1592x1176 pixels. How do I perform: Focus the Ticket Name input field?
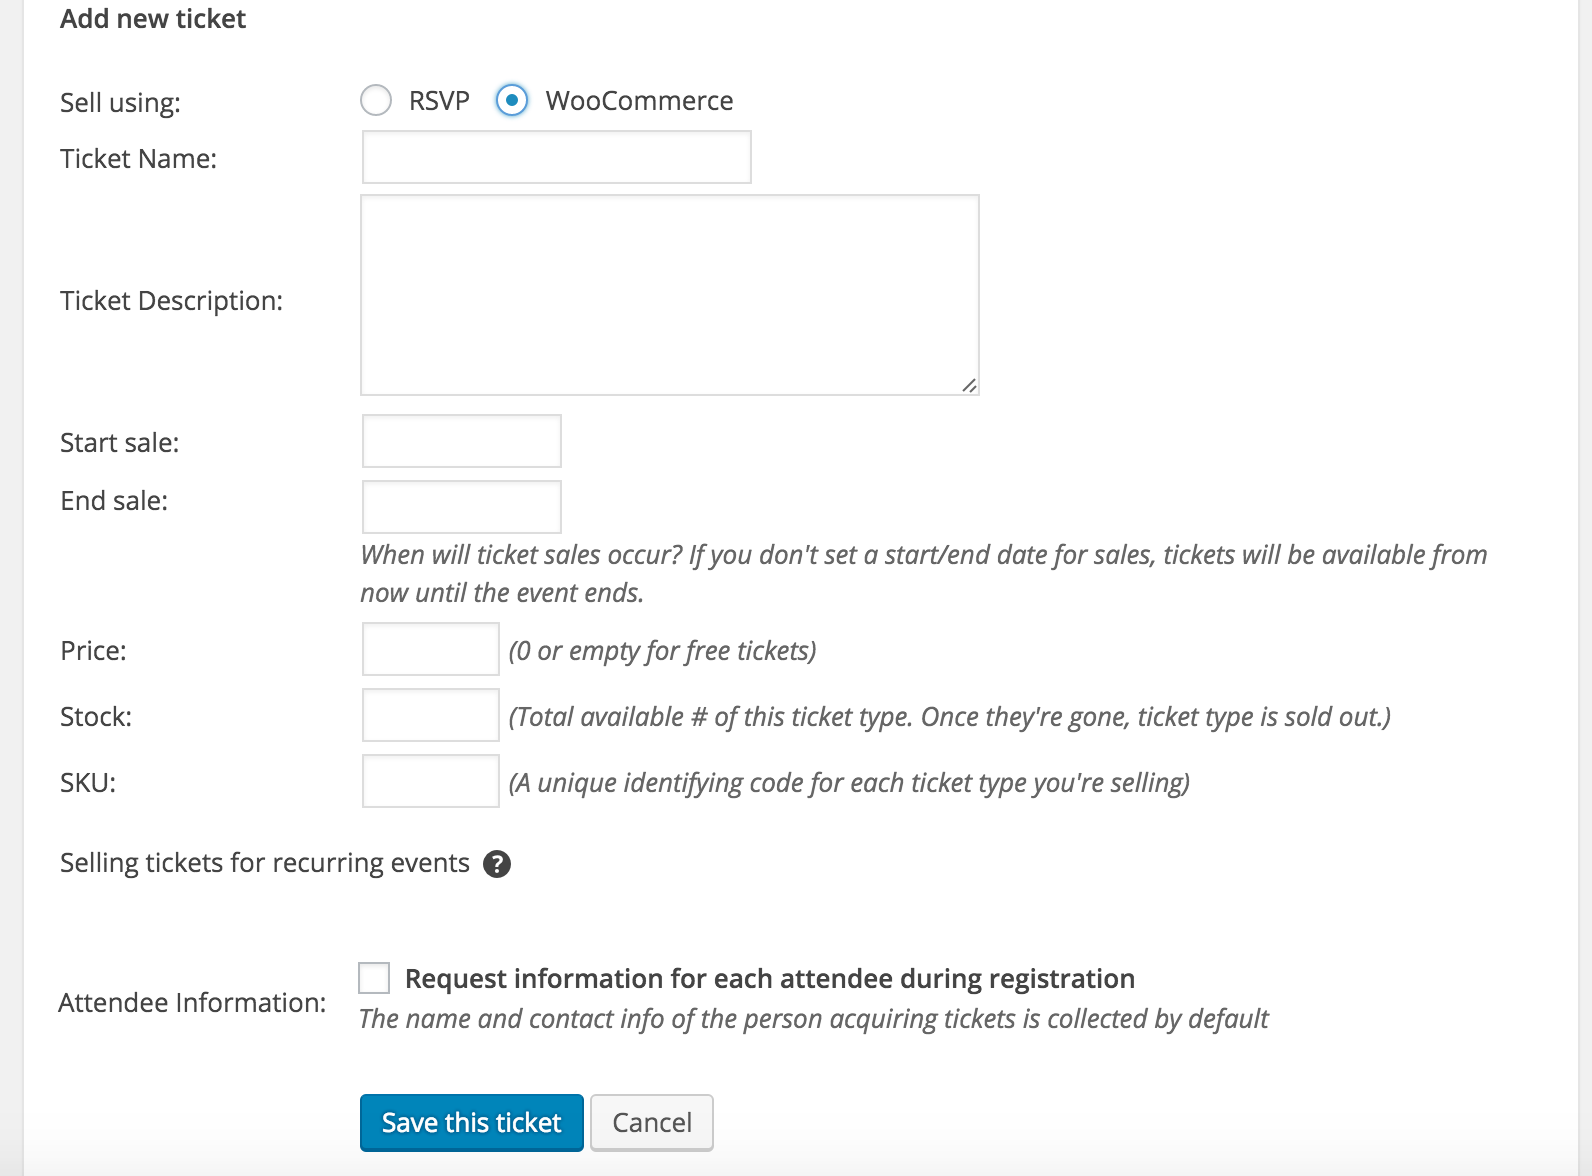pos(556,158)
